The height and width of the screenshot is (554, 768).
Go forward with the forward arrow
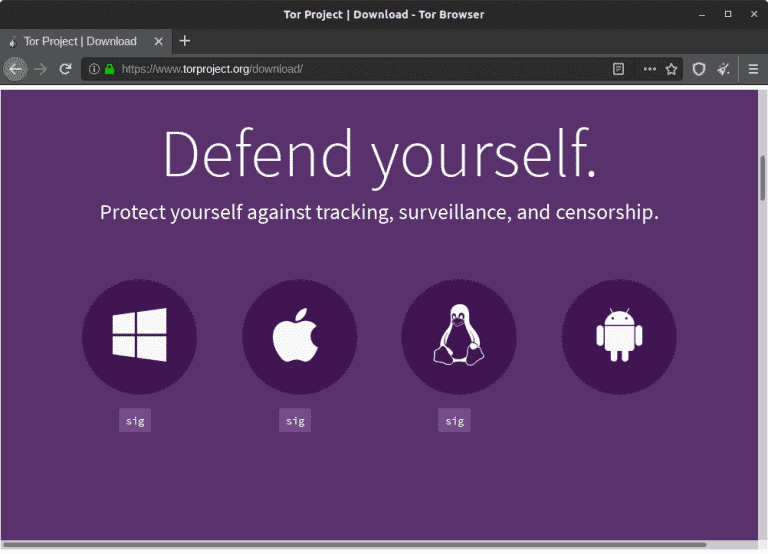[41, 69]
